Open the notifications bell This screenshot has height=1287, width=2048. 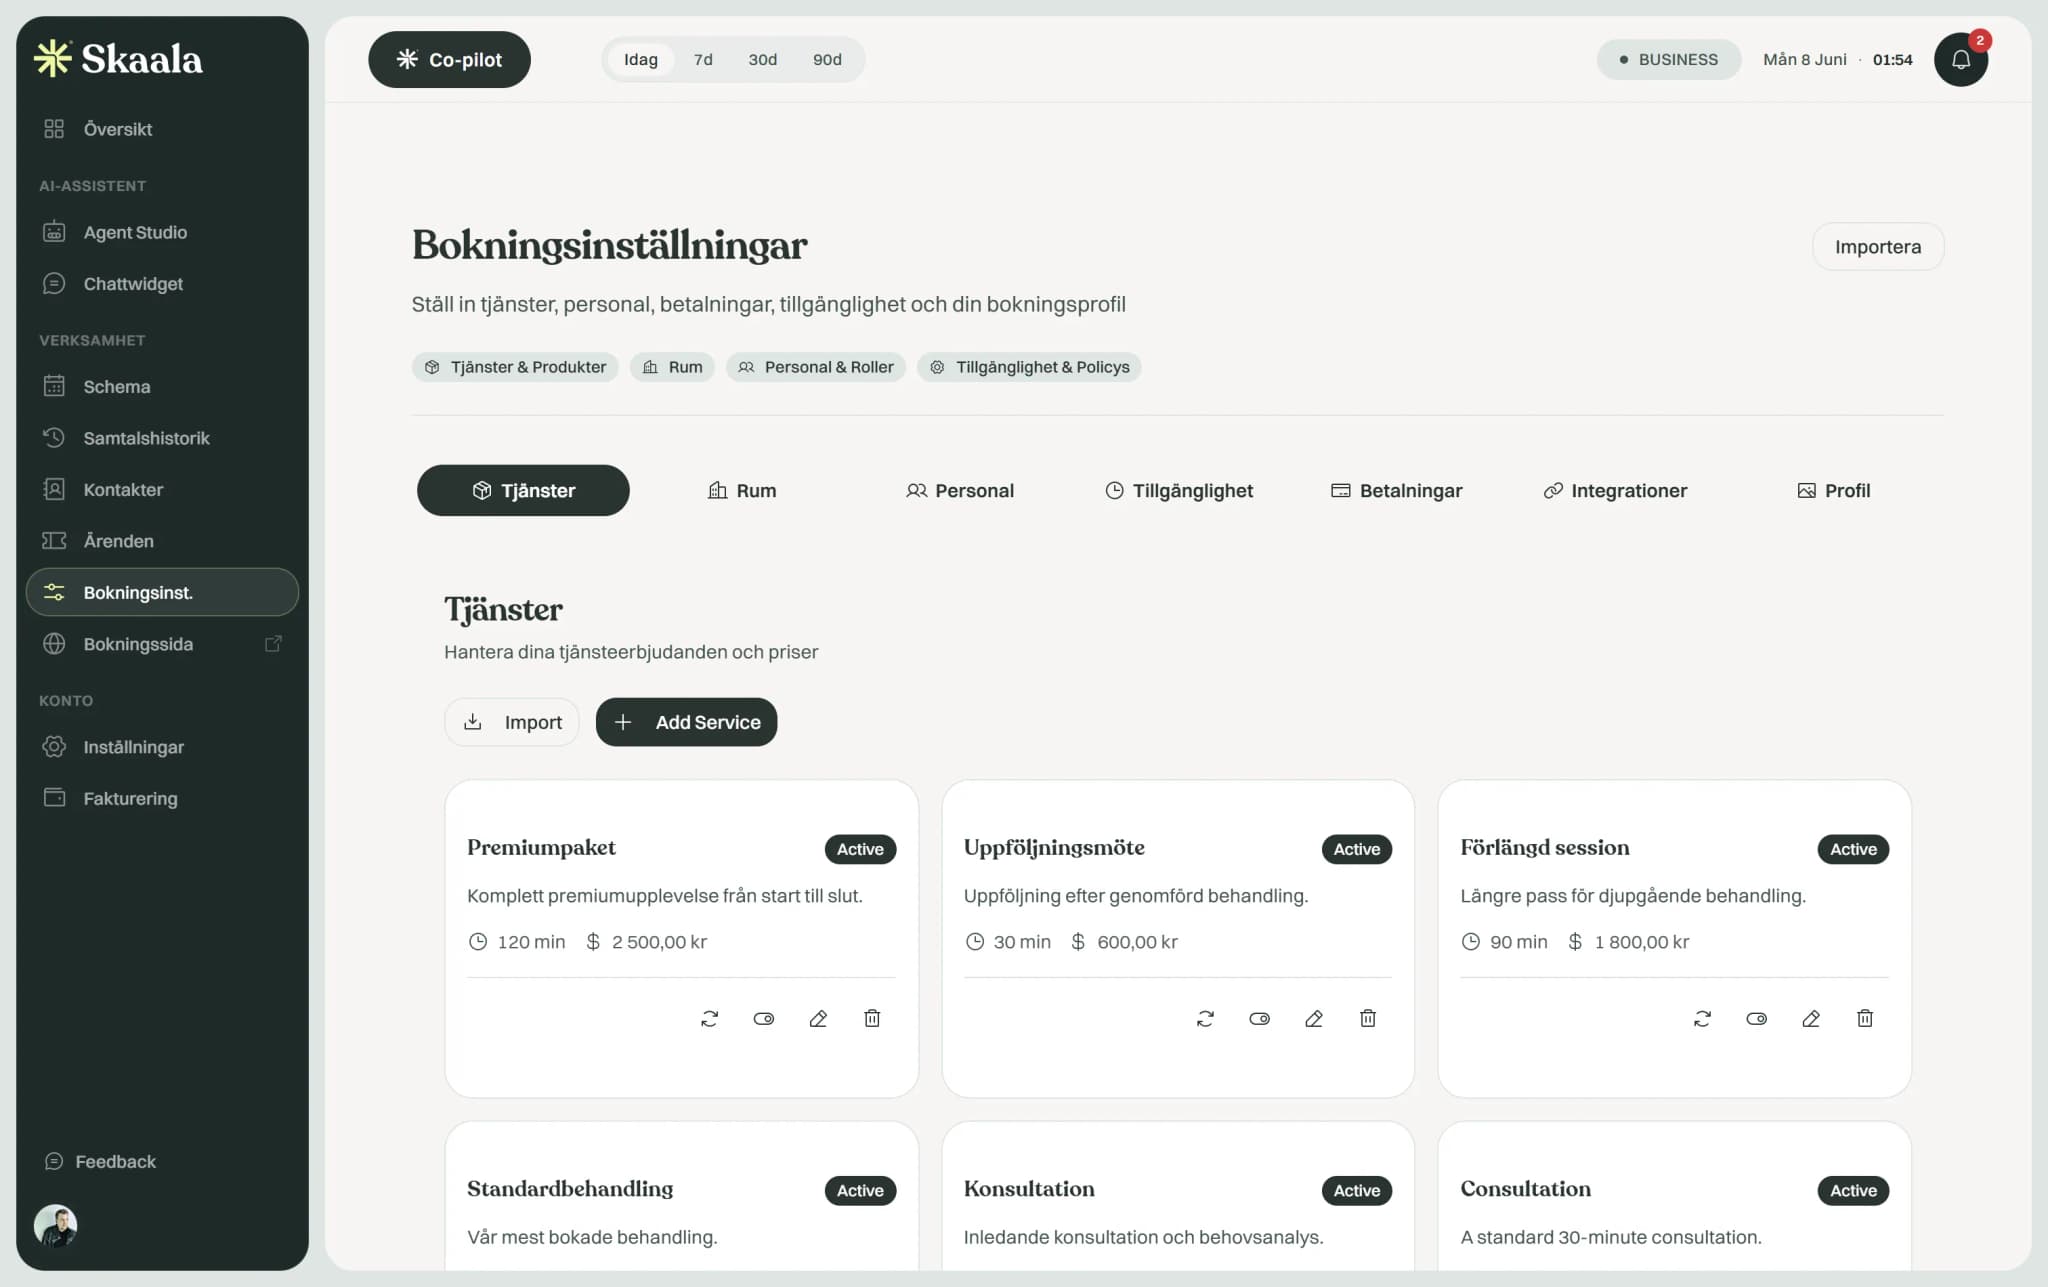coord(1960,60)
